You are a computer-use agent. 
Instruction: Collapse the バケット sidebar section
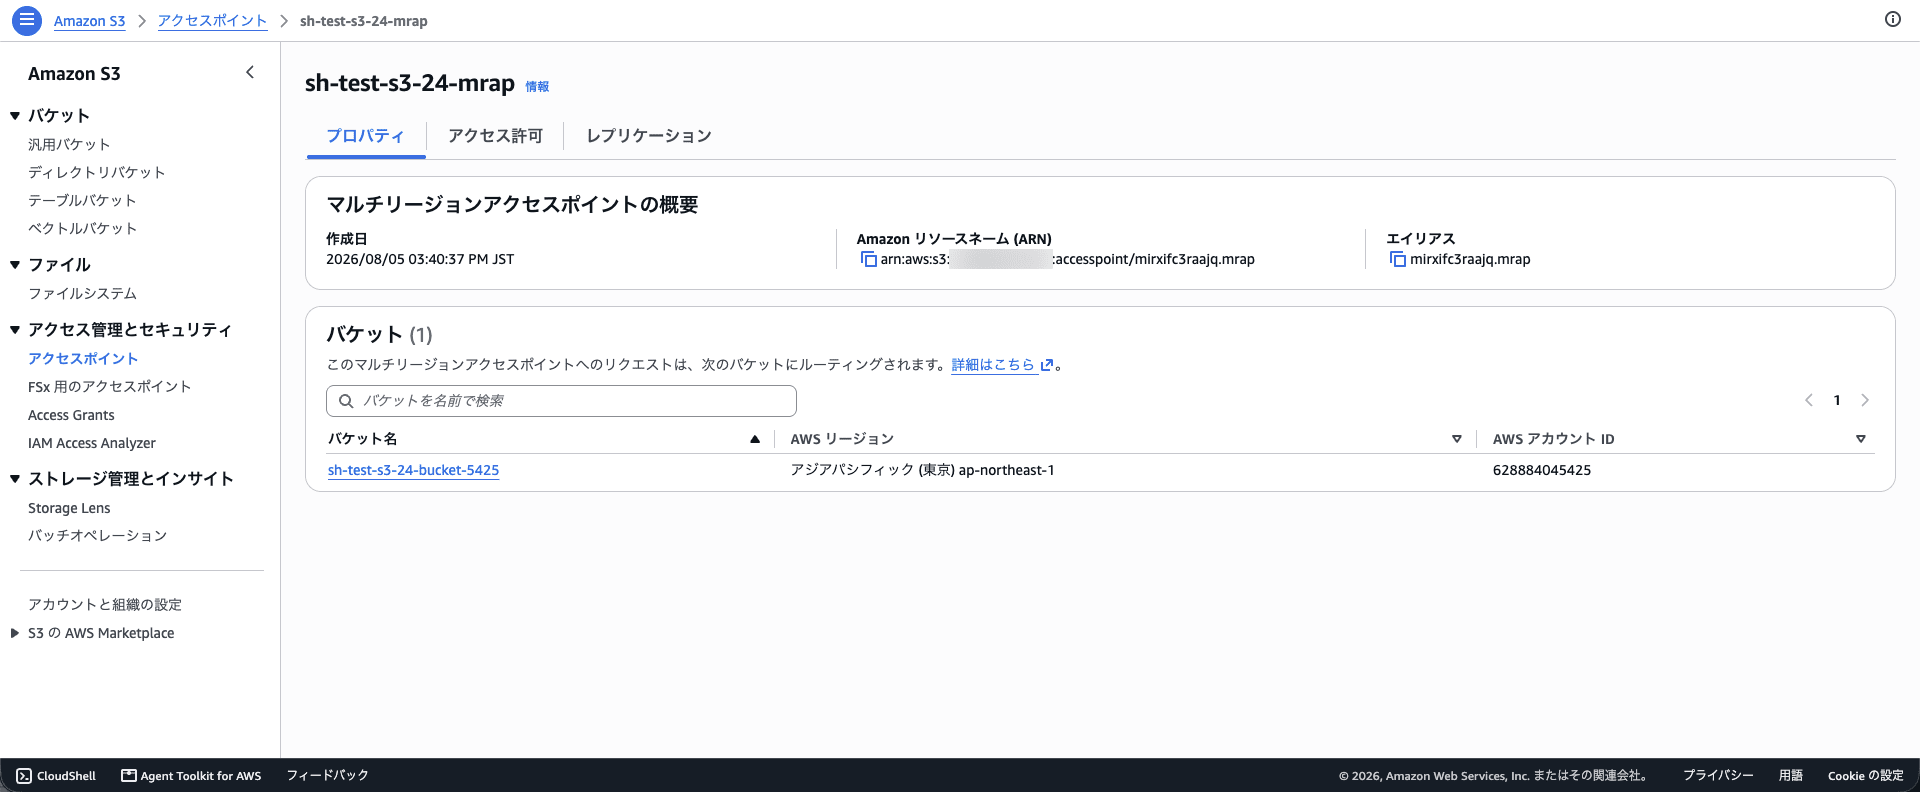15,116
